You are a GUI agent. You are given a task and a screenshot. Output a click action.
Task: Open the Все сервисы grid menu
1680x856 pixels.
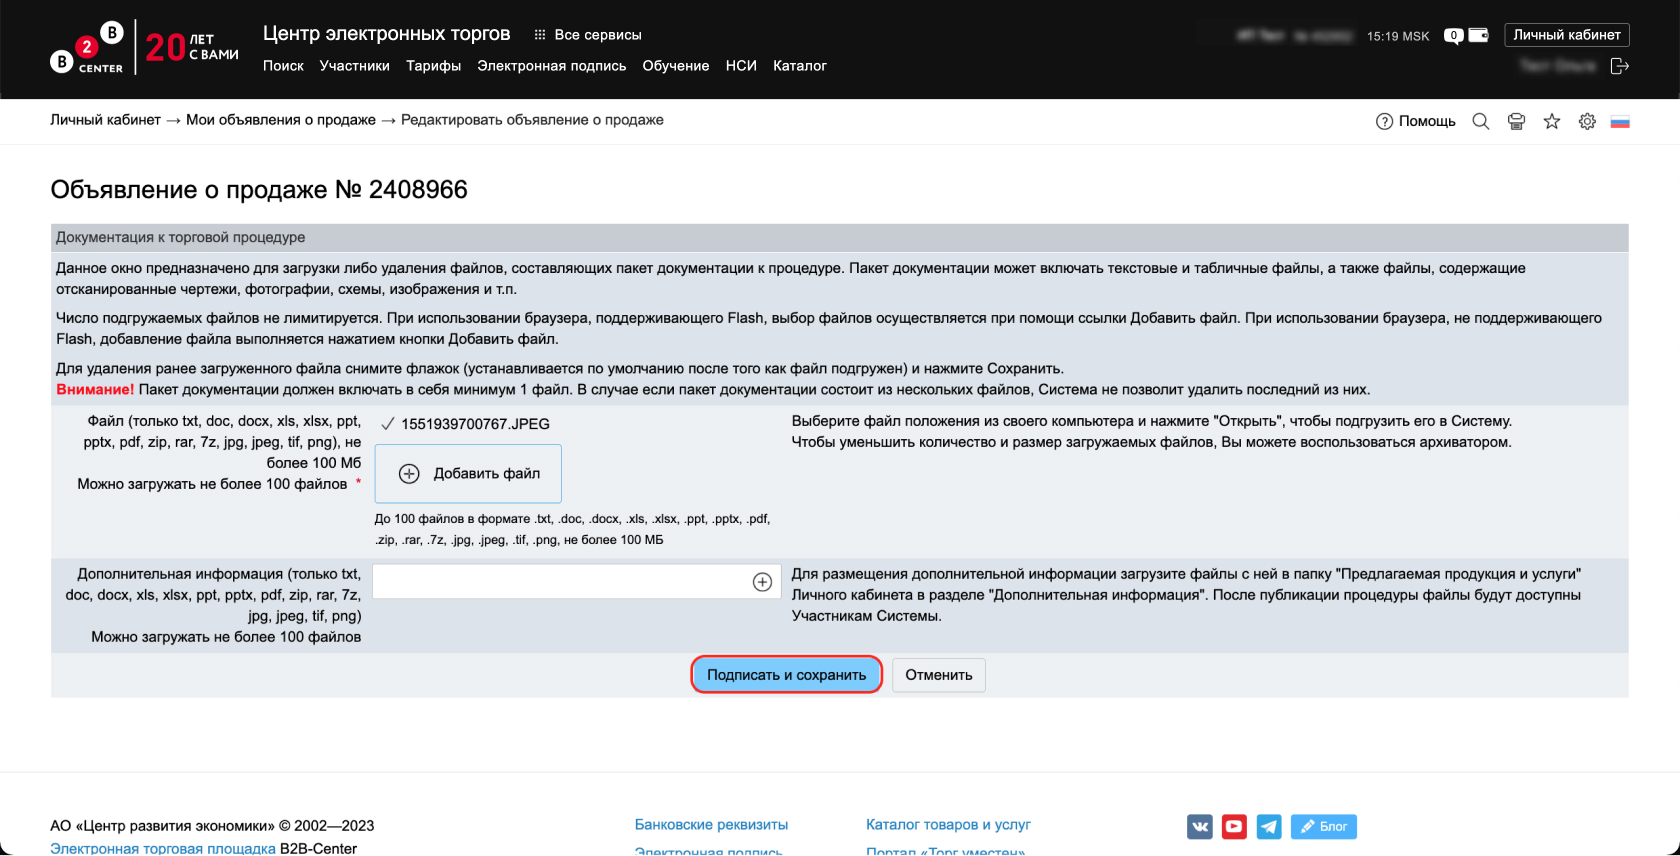(x=588, y=35)
